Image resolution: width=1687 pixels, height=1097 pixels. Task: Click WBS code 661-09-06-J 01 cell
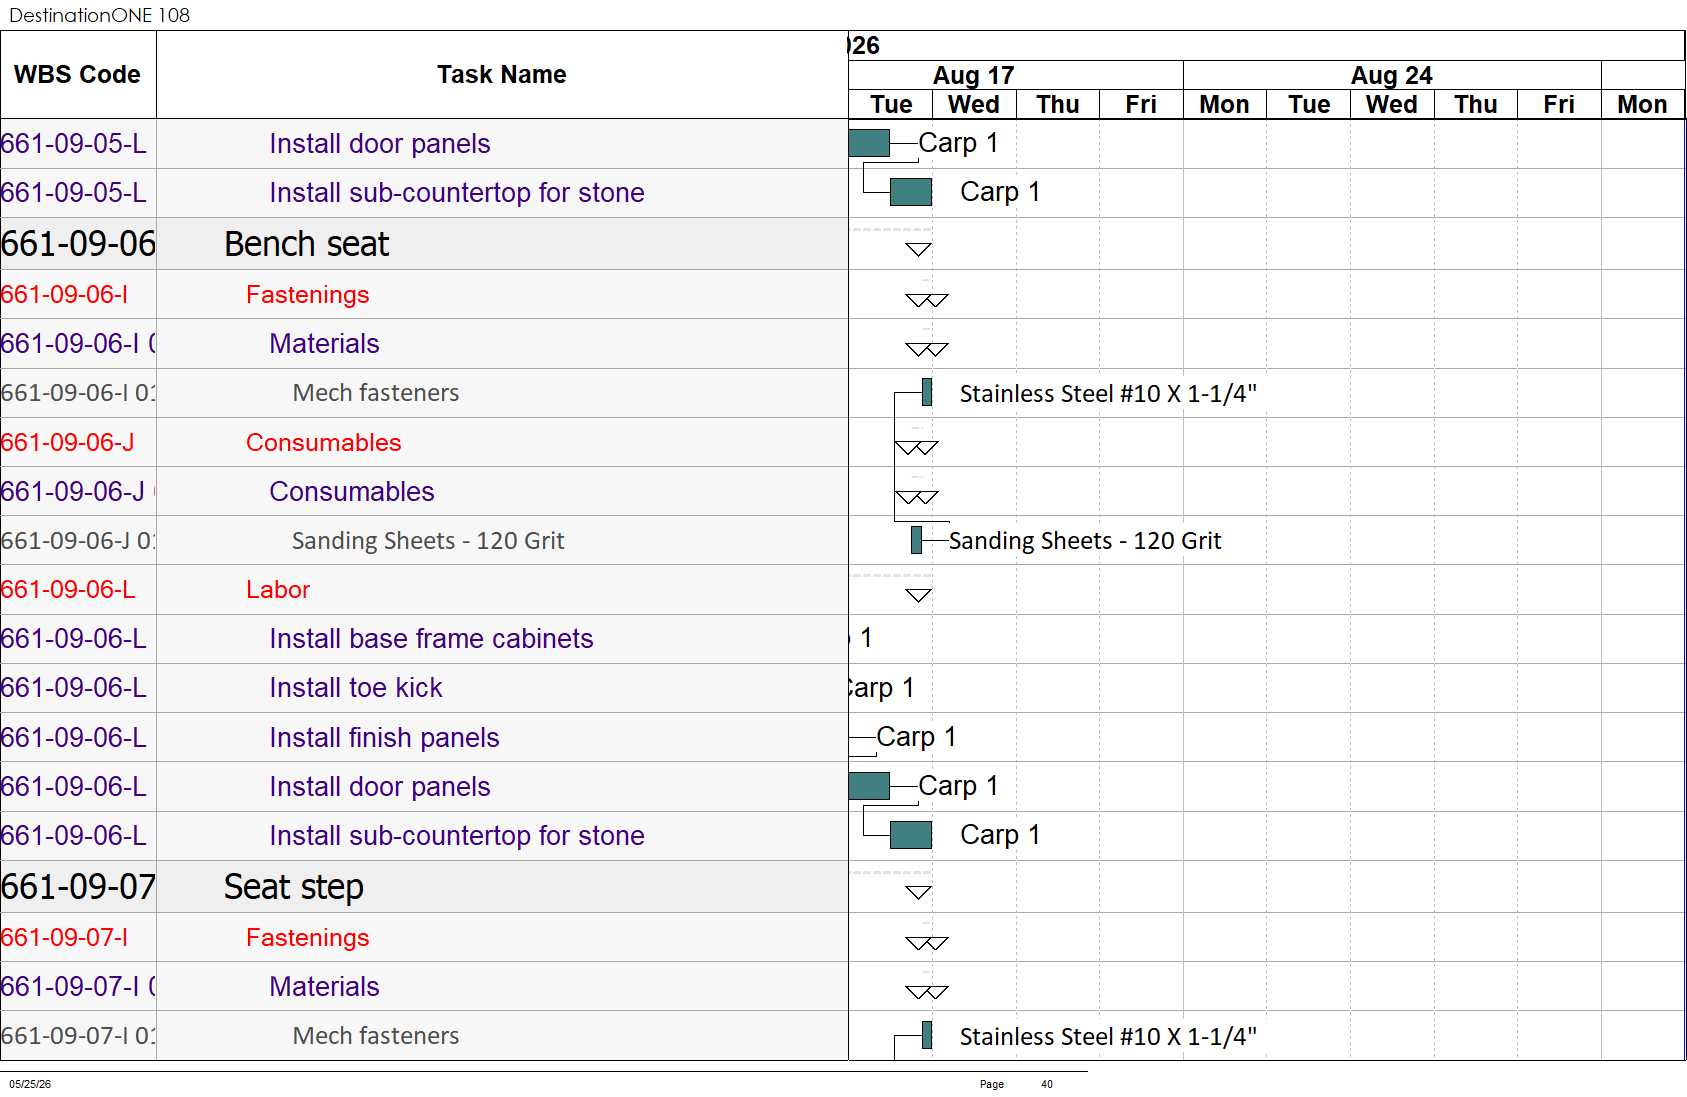tap(78, 541)
